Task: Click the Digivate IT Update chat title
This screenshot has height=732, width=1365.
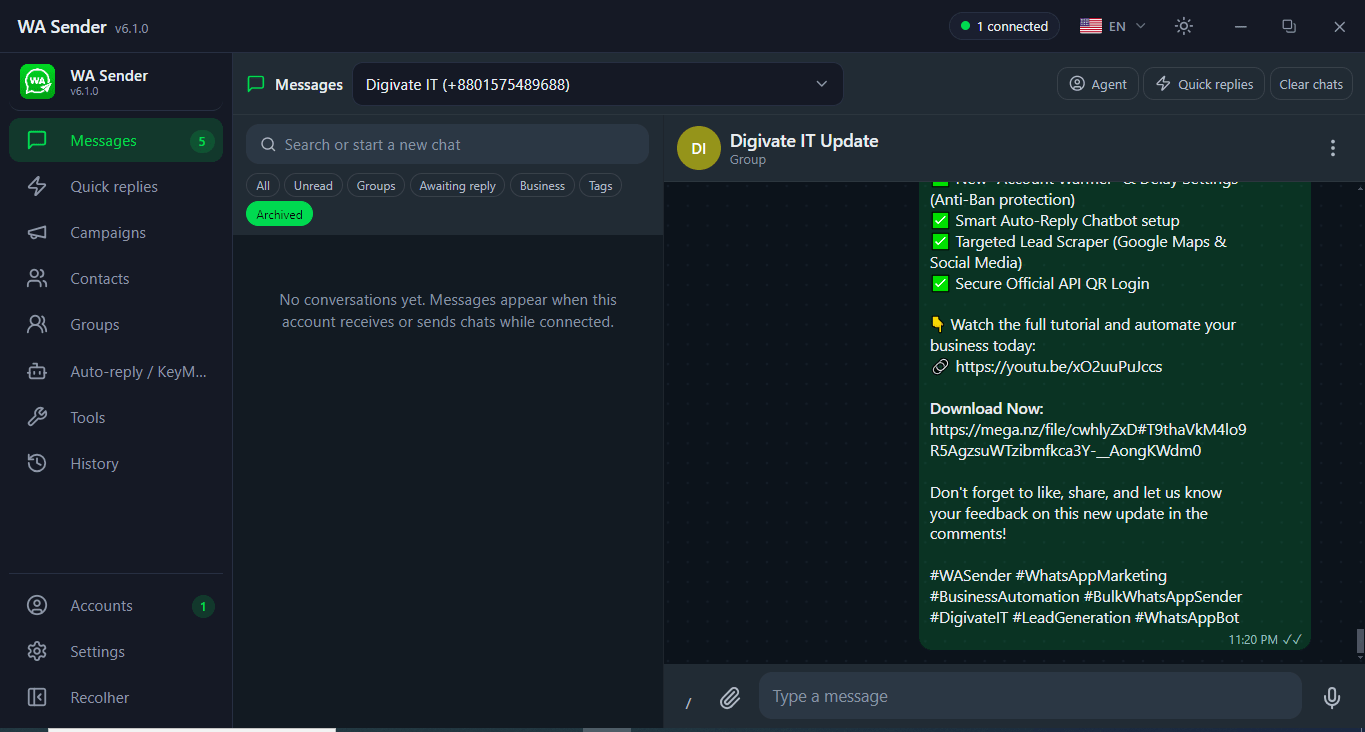Action: 804,141
